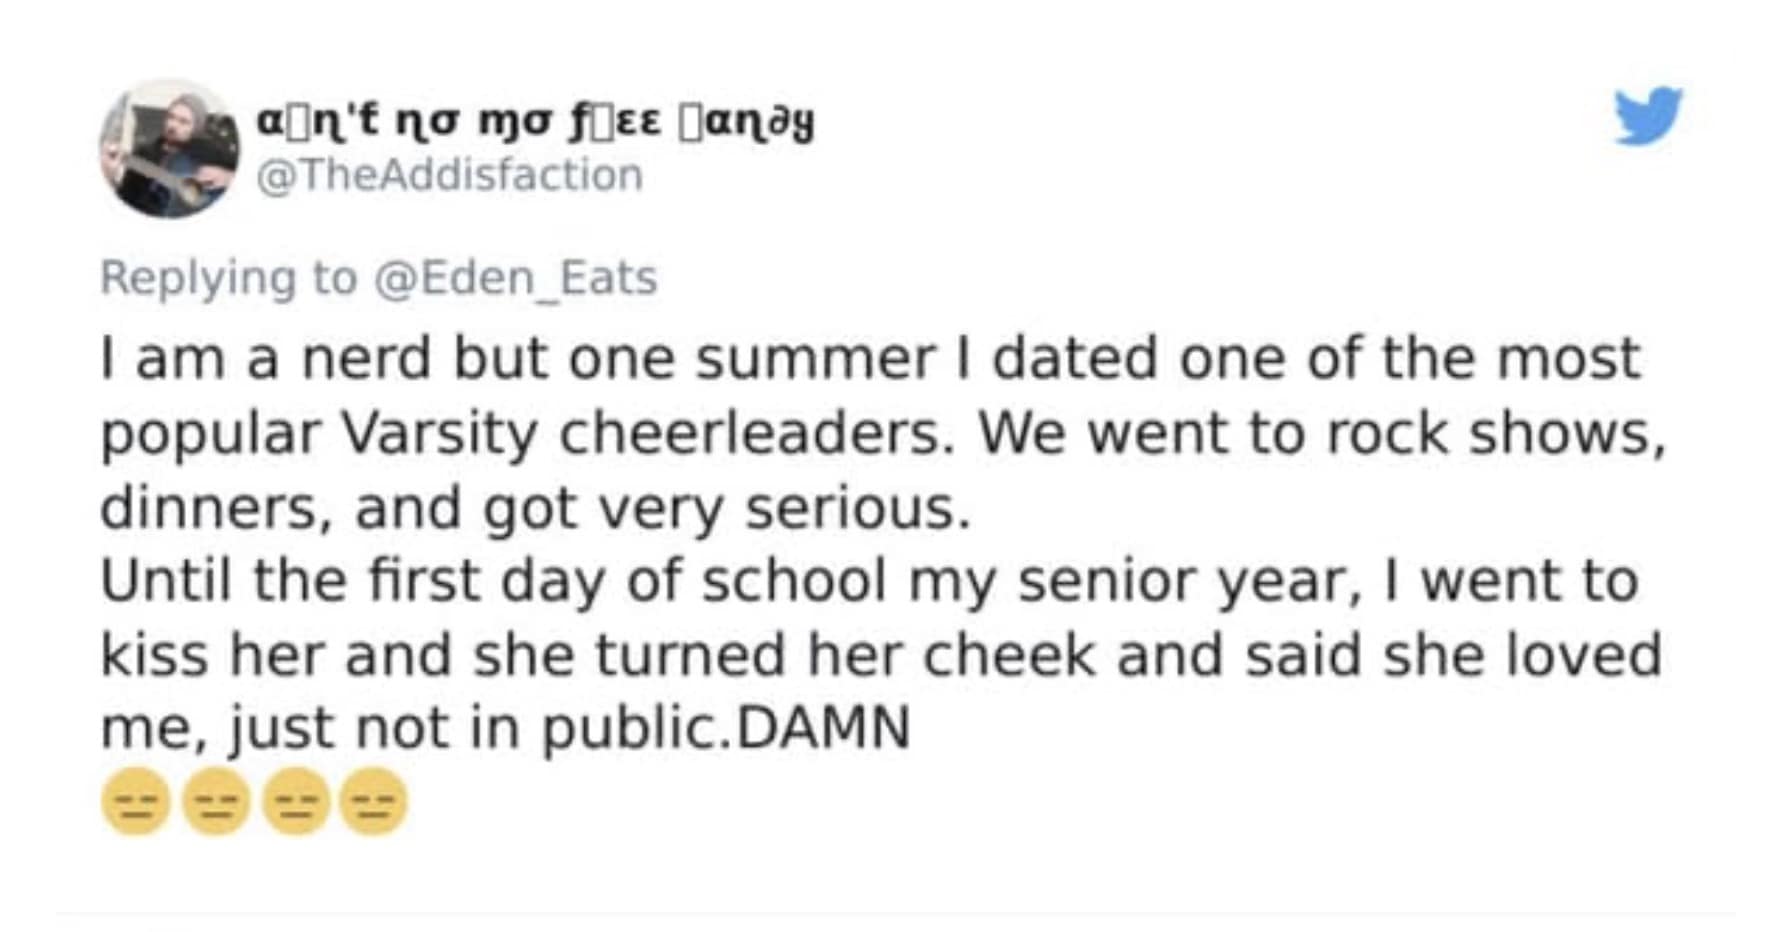Click the line "dinners, and got very serious."

point(535,507)
